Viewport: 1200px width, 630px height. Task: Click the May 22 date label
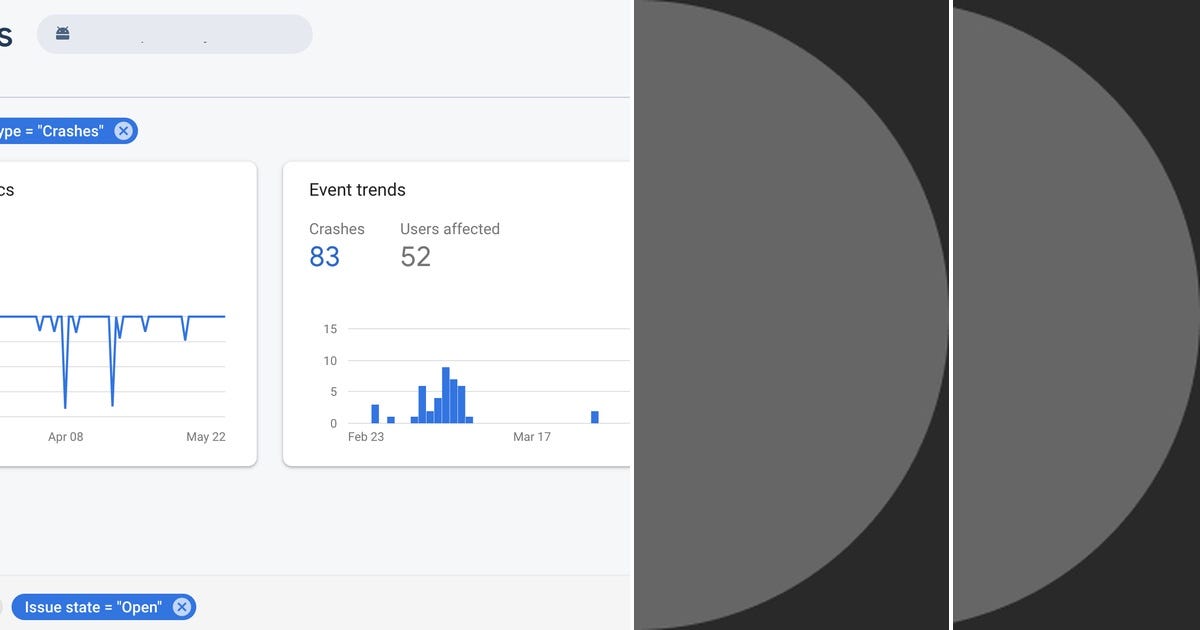point(206,437)
